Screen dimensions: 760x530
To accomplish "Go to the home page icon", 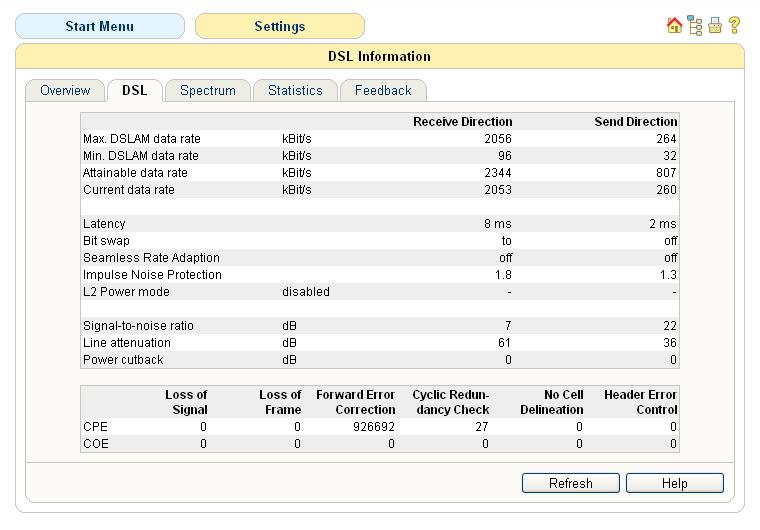I will (674, 25).
